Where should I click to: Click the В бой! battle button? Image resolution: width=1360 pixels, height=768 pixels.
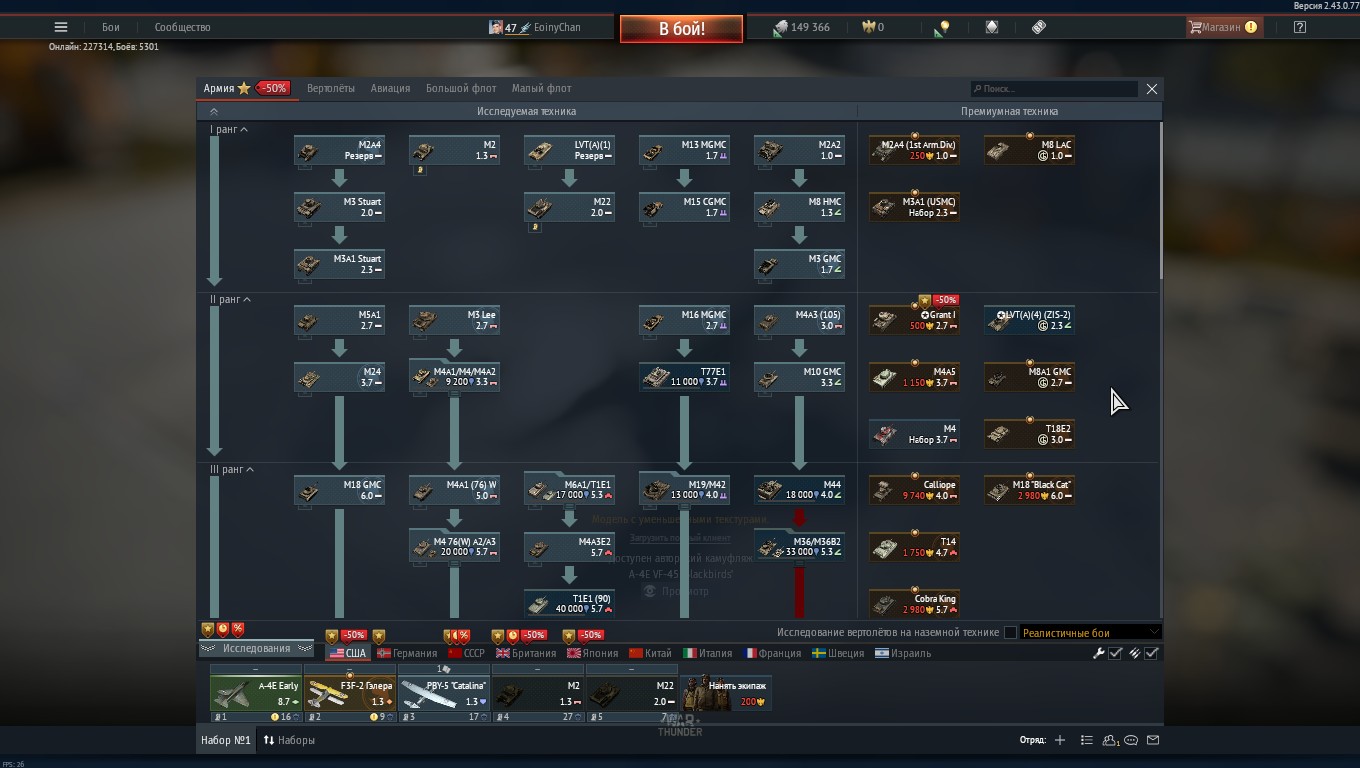681,29
